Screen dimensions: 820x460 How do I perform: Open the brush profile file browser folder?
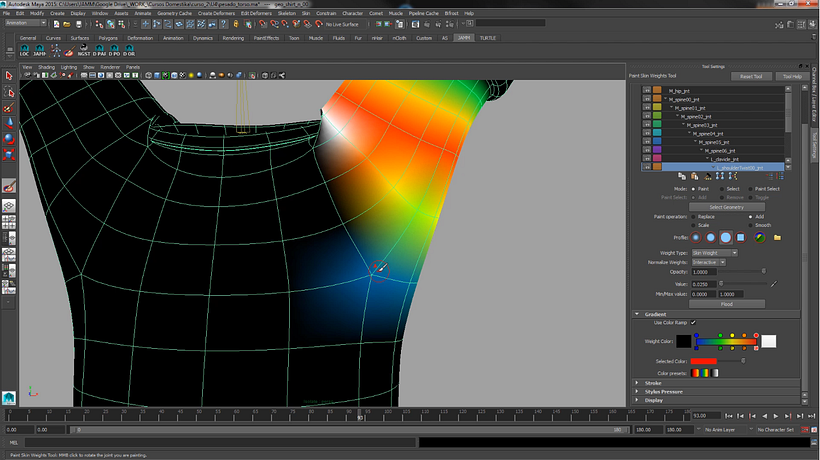tap(777, 237)
